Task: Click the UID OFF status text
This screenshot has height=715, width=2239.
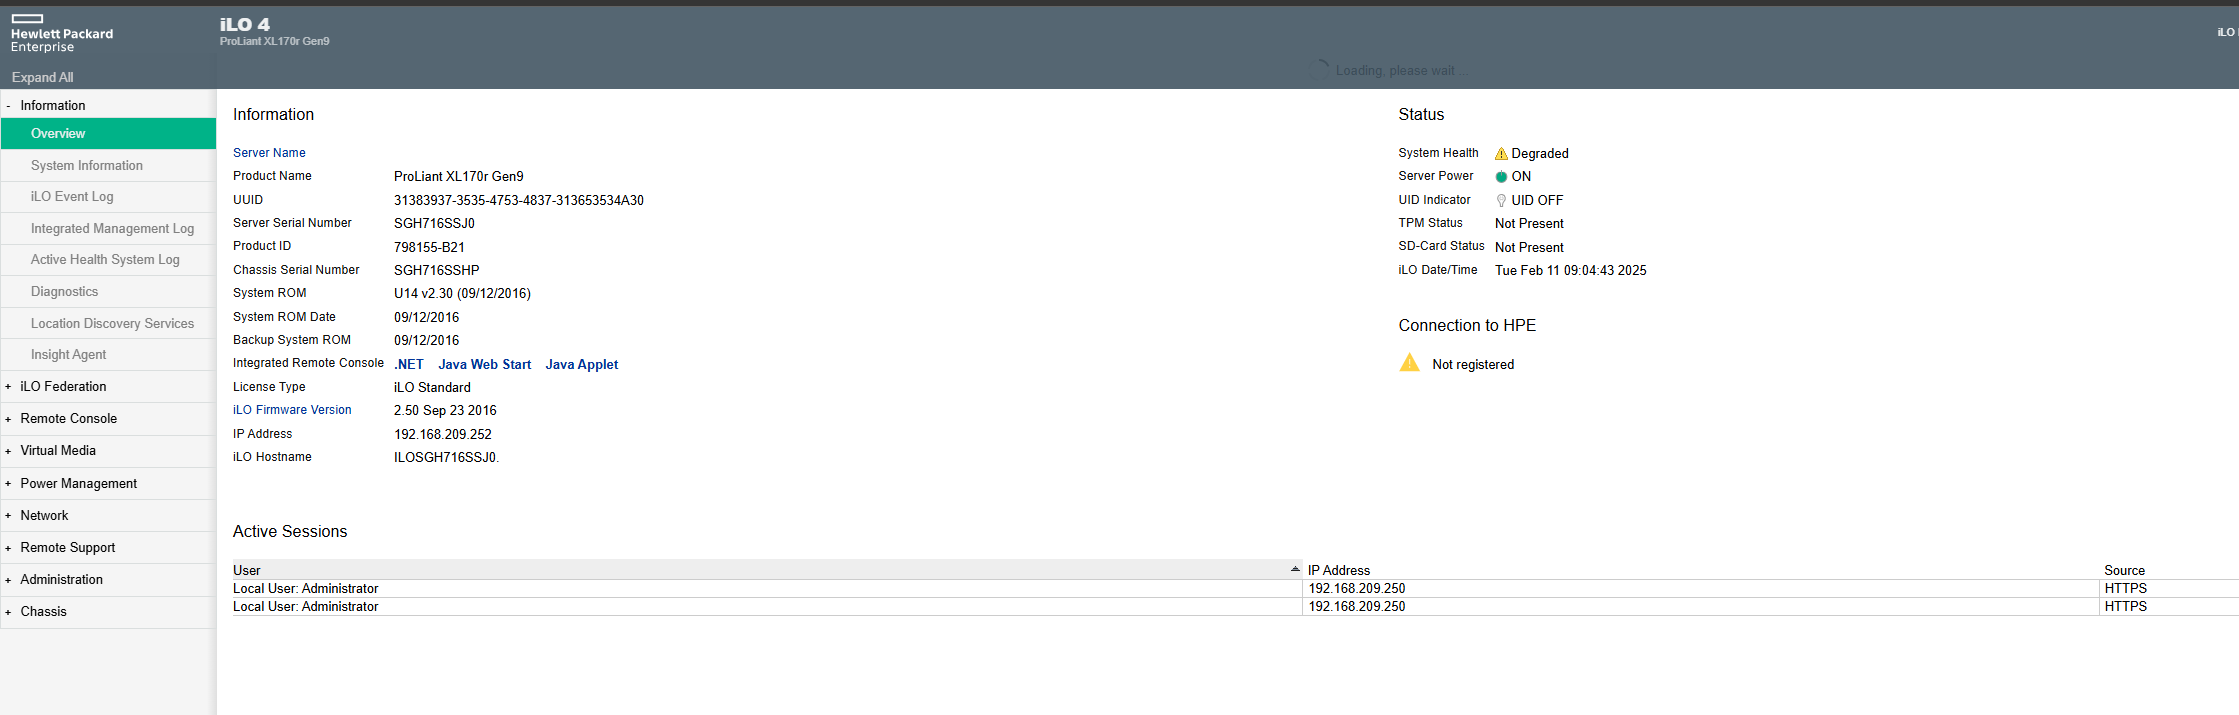Action: (x=1537, y=200)
